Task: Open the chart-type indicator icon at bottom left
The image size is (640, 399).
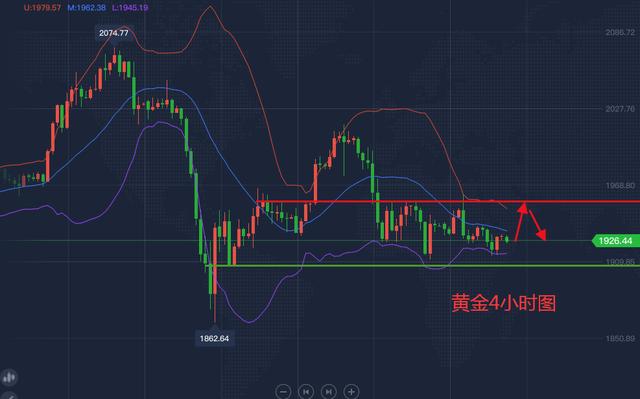Action: [x=9, y=377]
